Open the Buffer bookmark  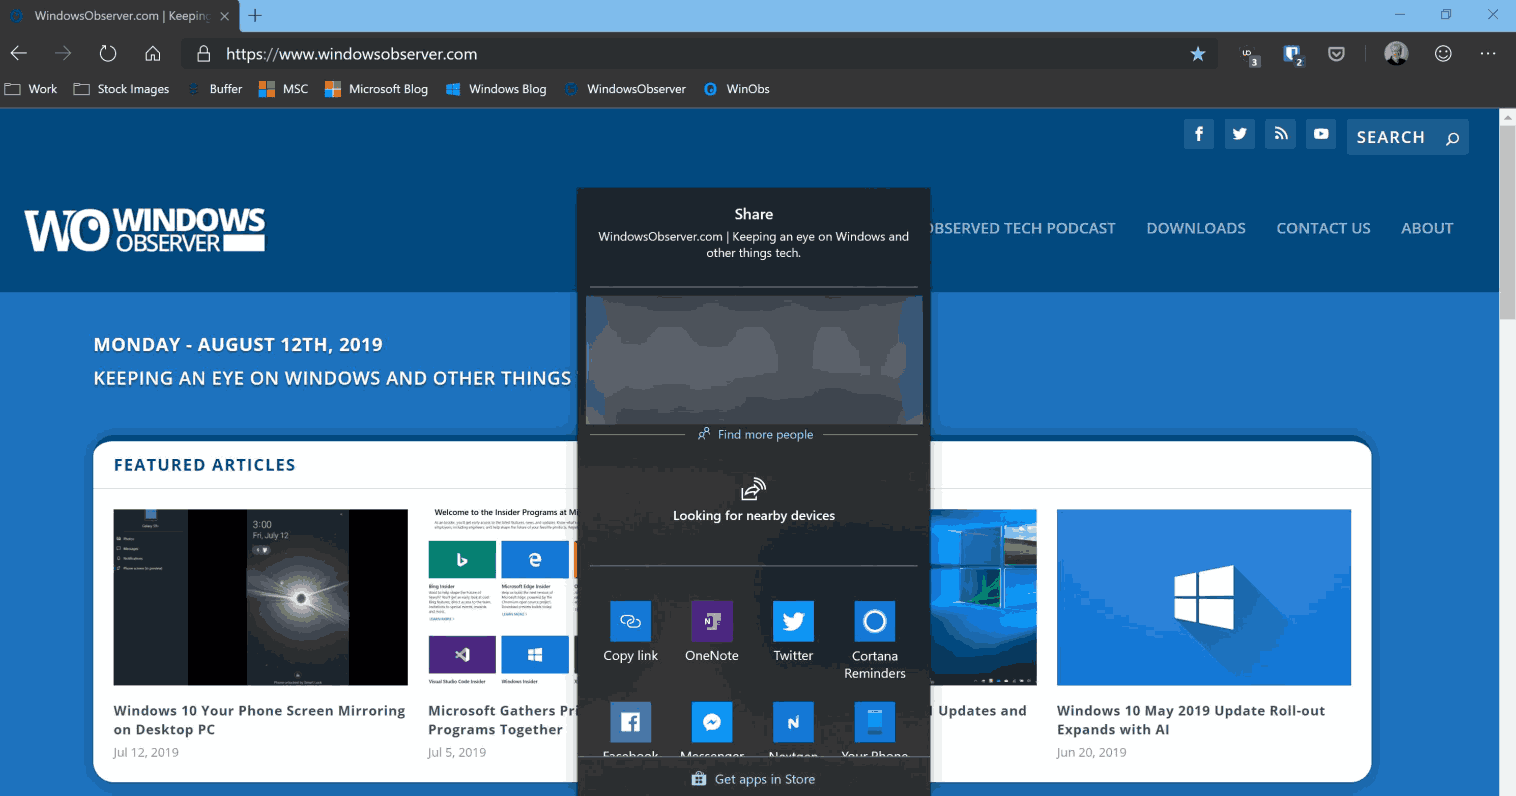(x=214, y=89)
